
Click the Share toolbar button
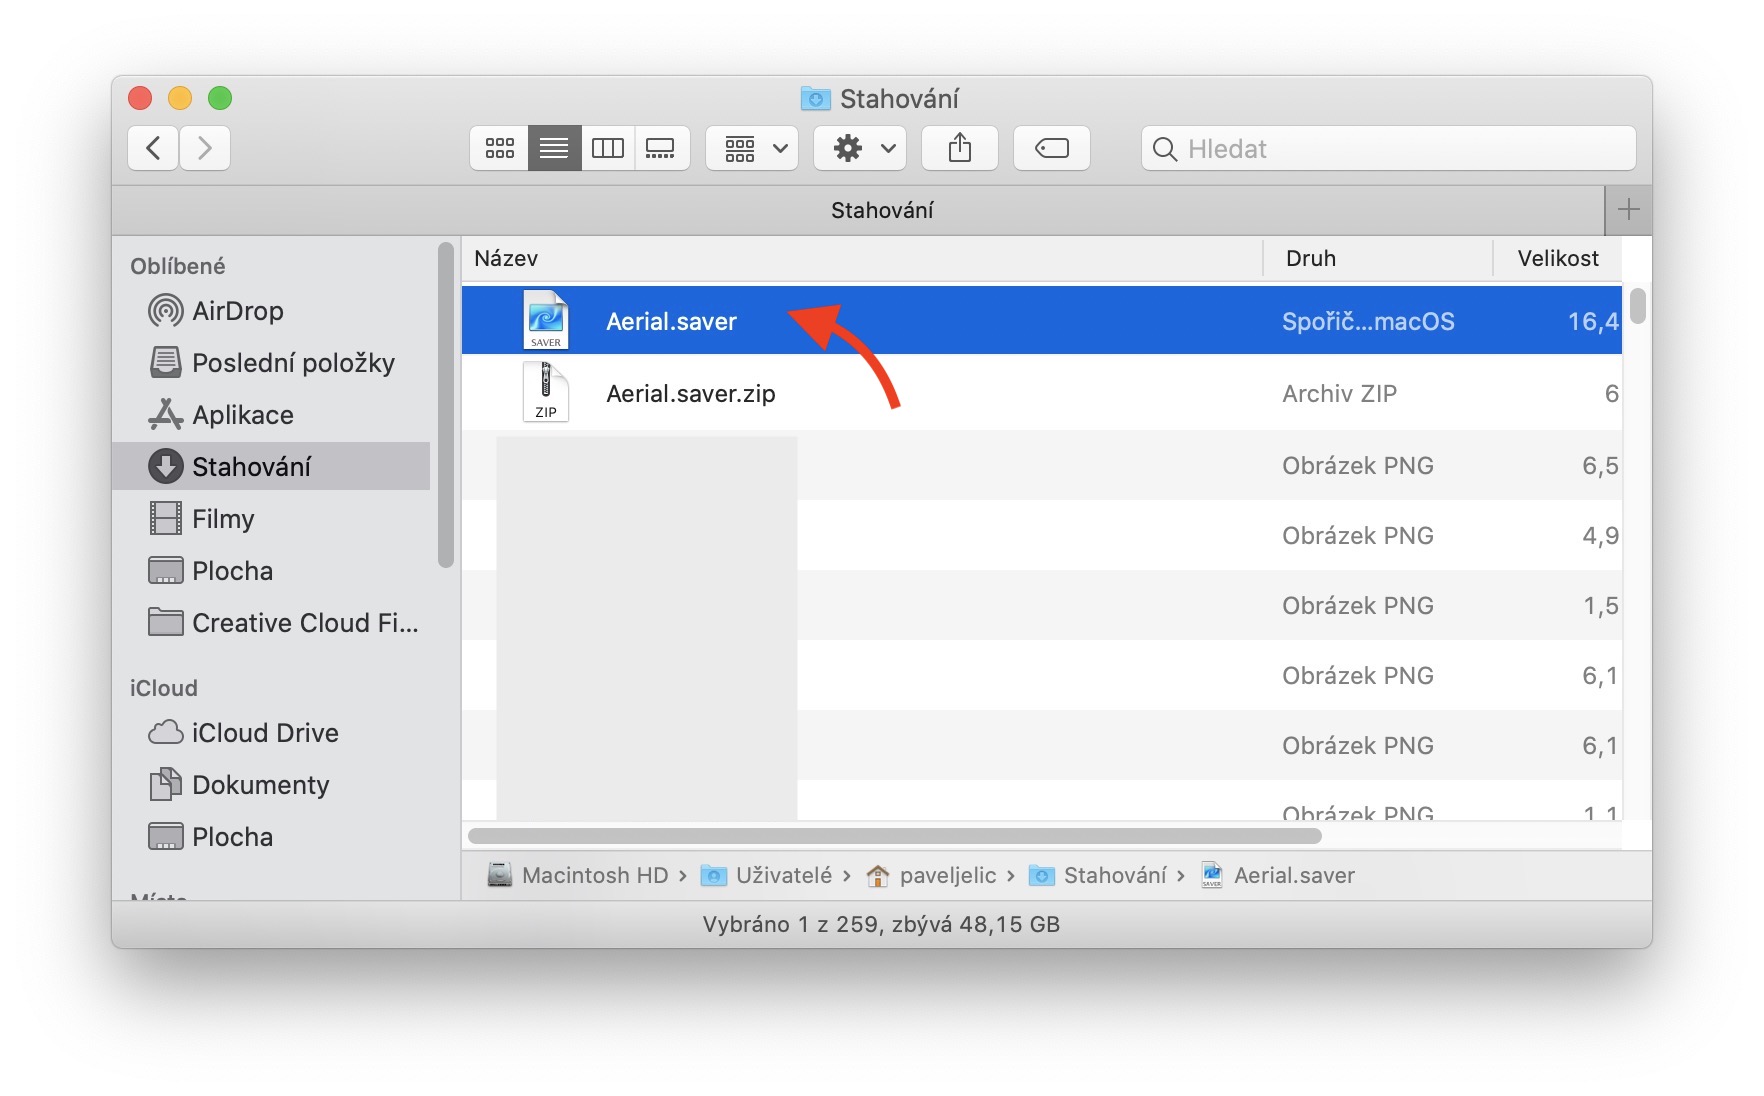pyautogui.click(x=960, y=148)
